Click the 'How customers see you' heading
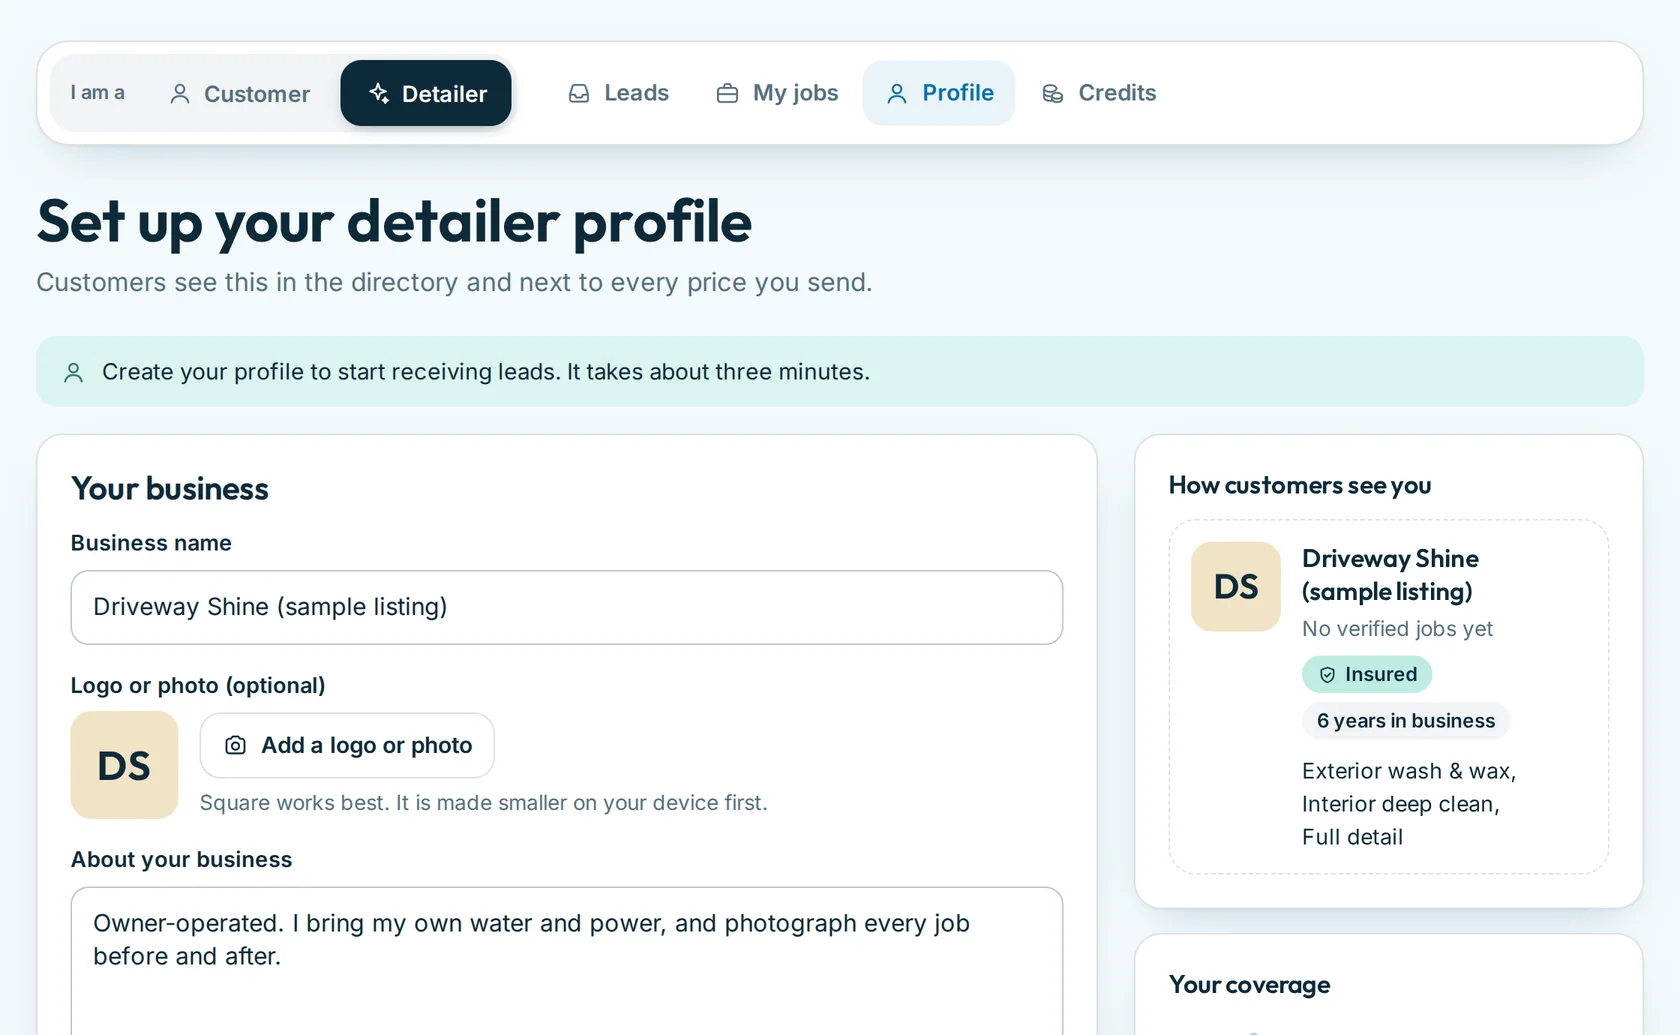The image size is (1680, 1035). [x=1300, y=486]
